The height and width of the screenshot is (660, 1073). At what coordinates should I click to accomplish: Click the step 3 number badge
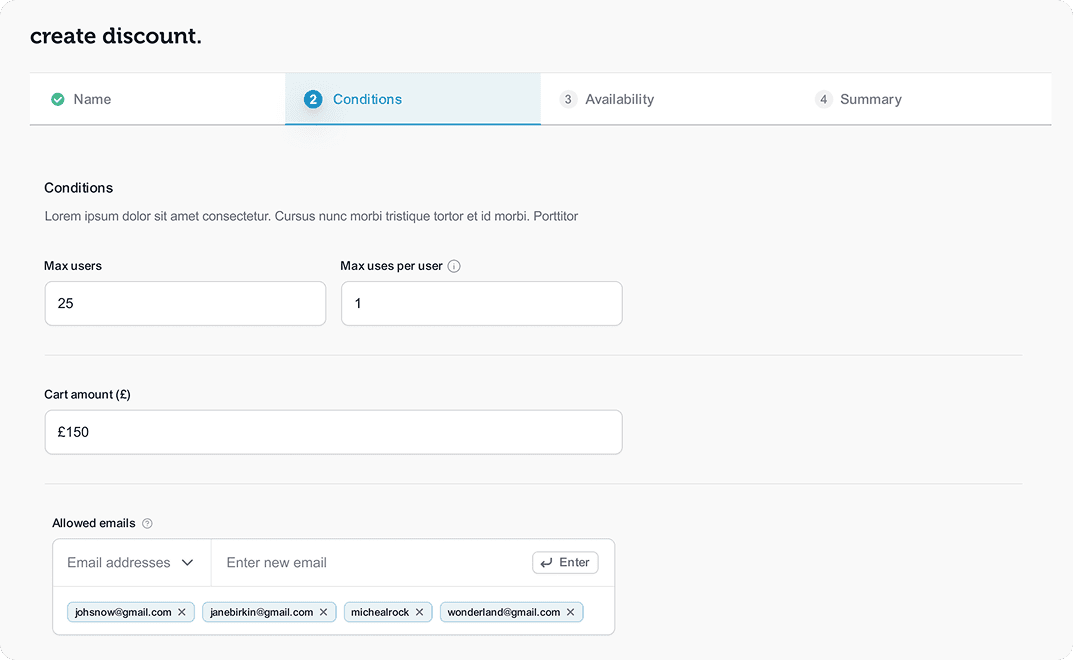(x=568, y=99)
